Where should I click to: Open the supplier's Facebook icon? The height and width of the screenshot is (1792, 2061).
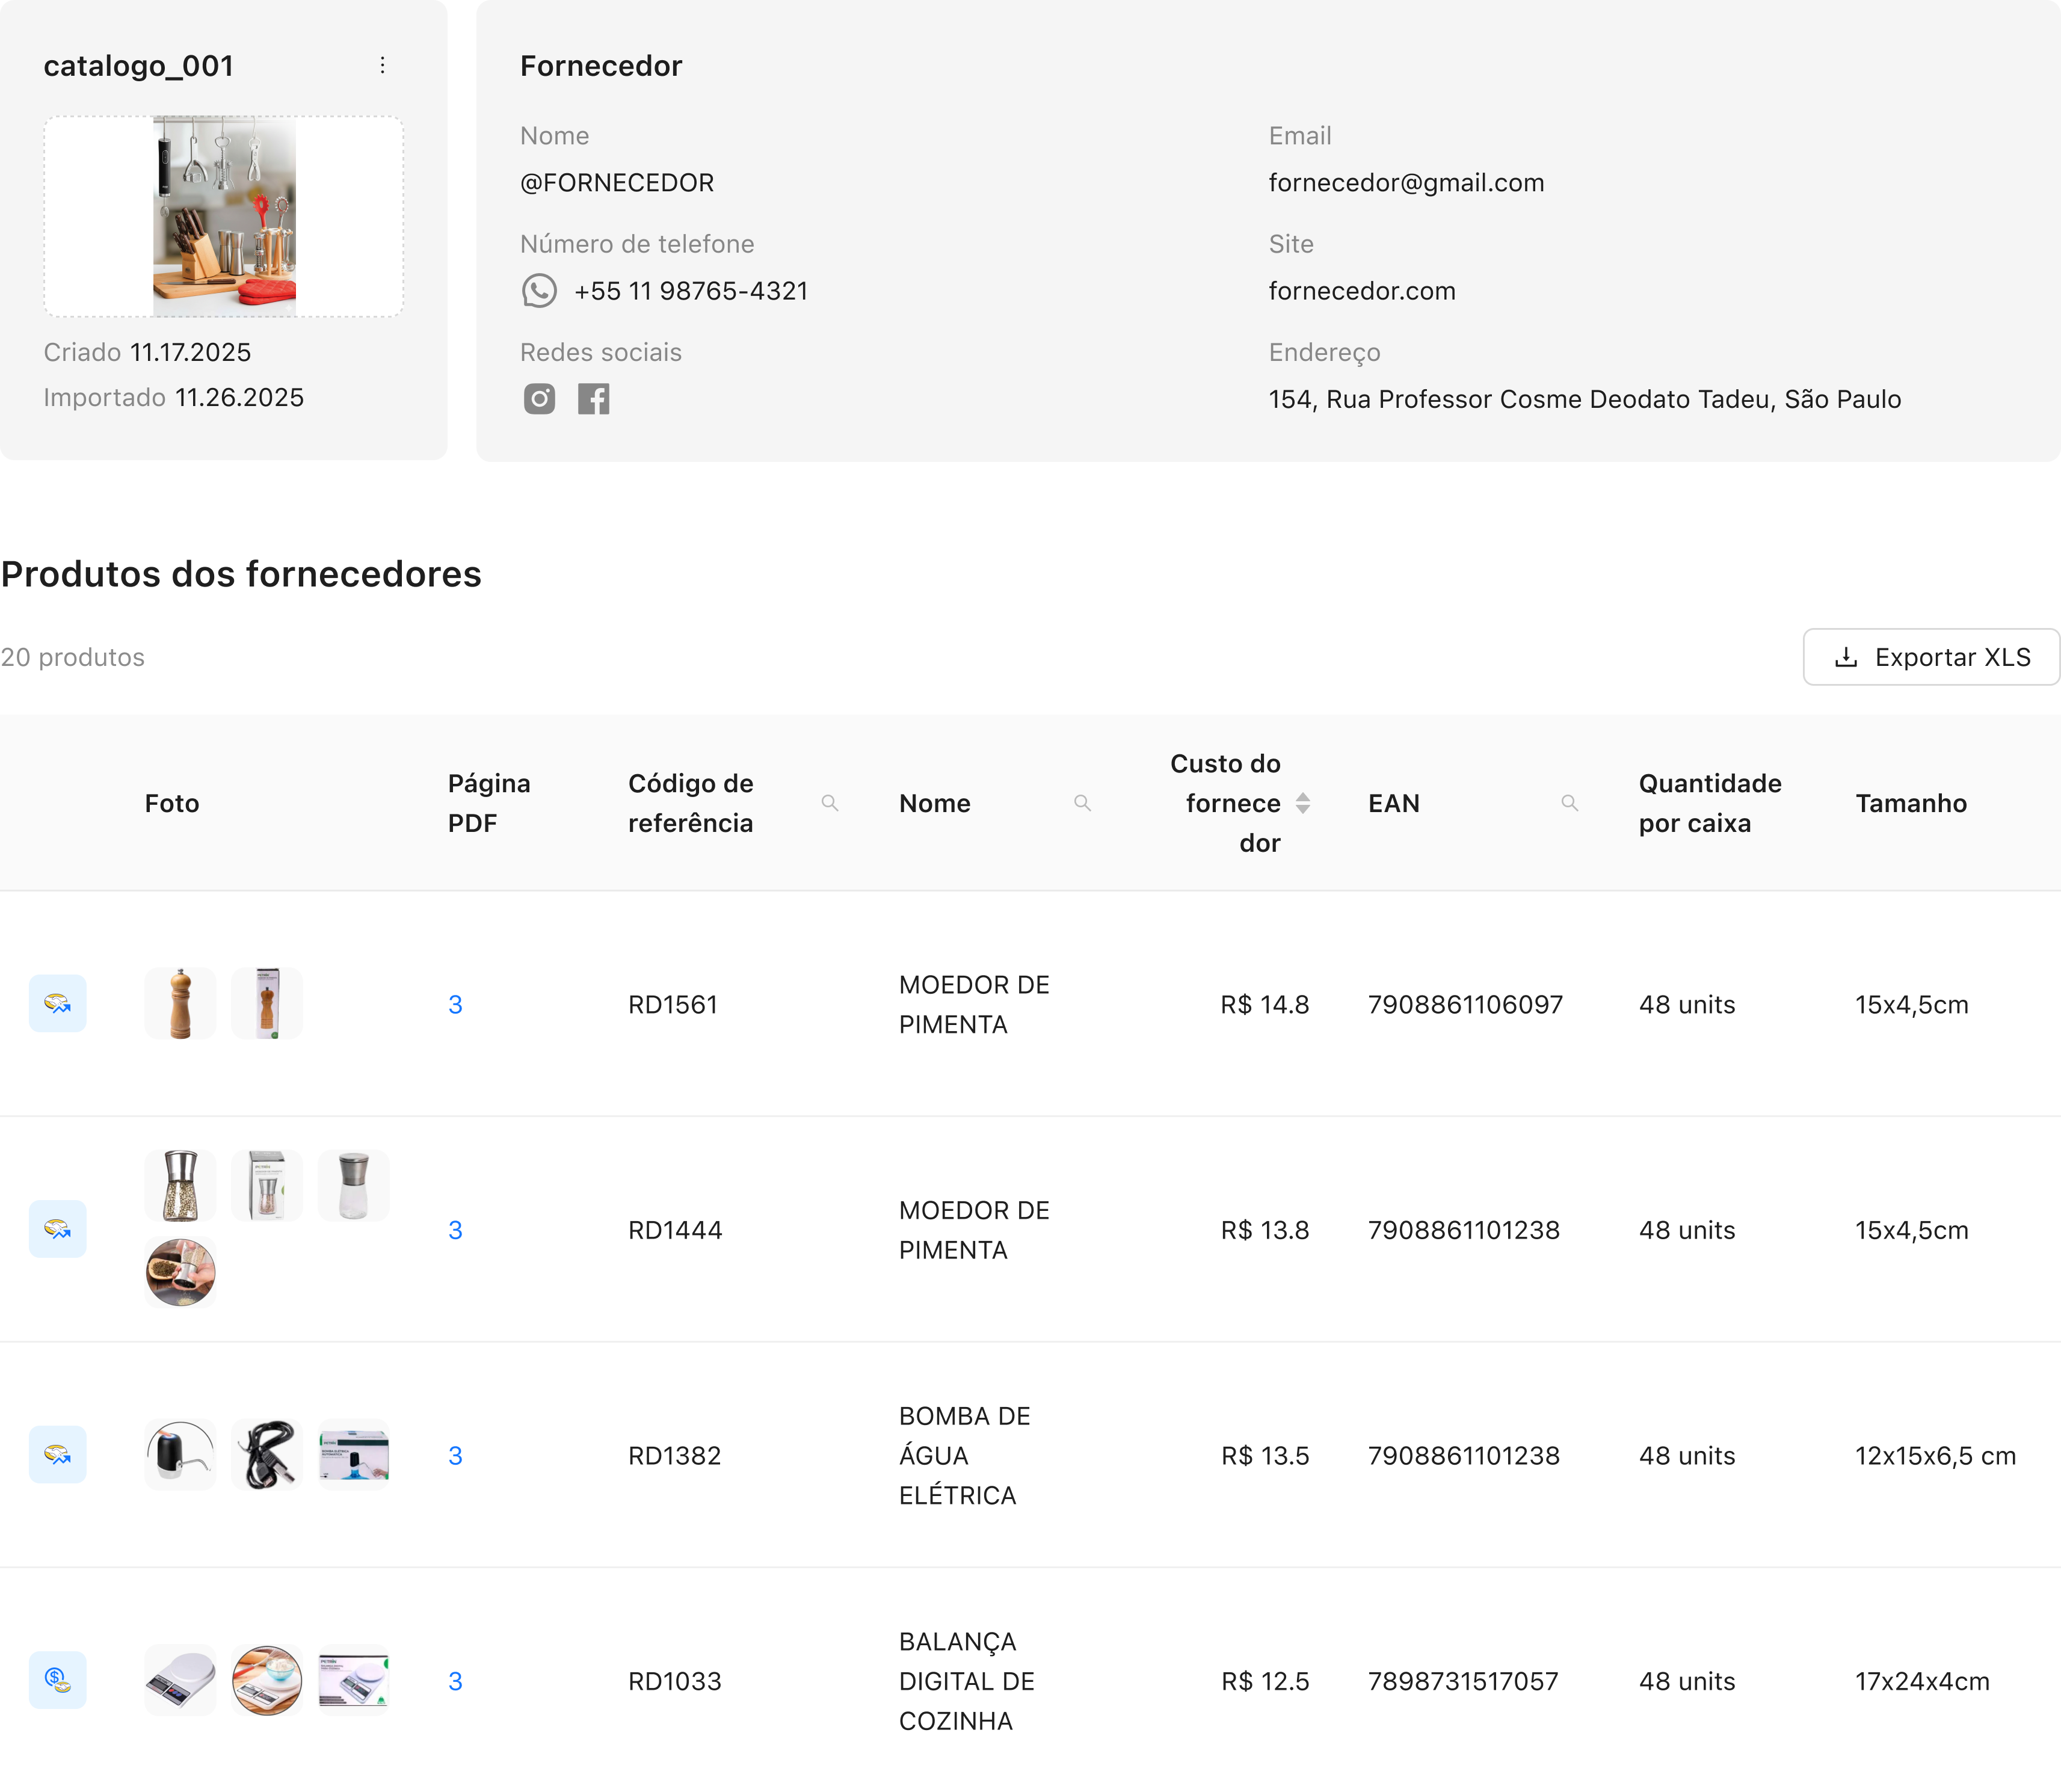tap(593, 399)
